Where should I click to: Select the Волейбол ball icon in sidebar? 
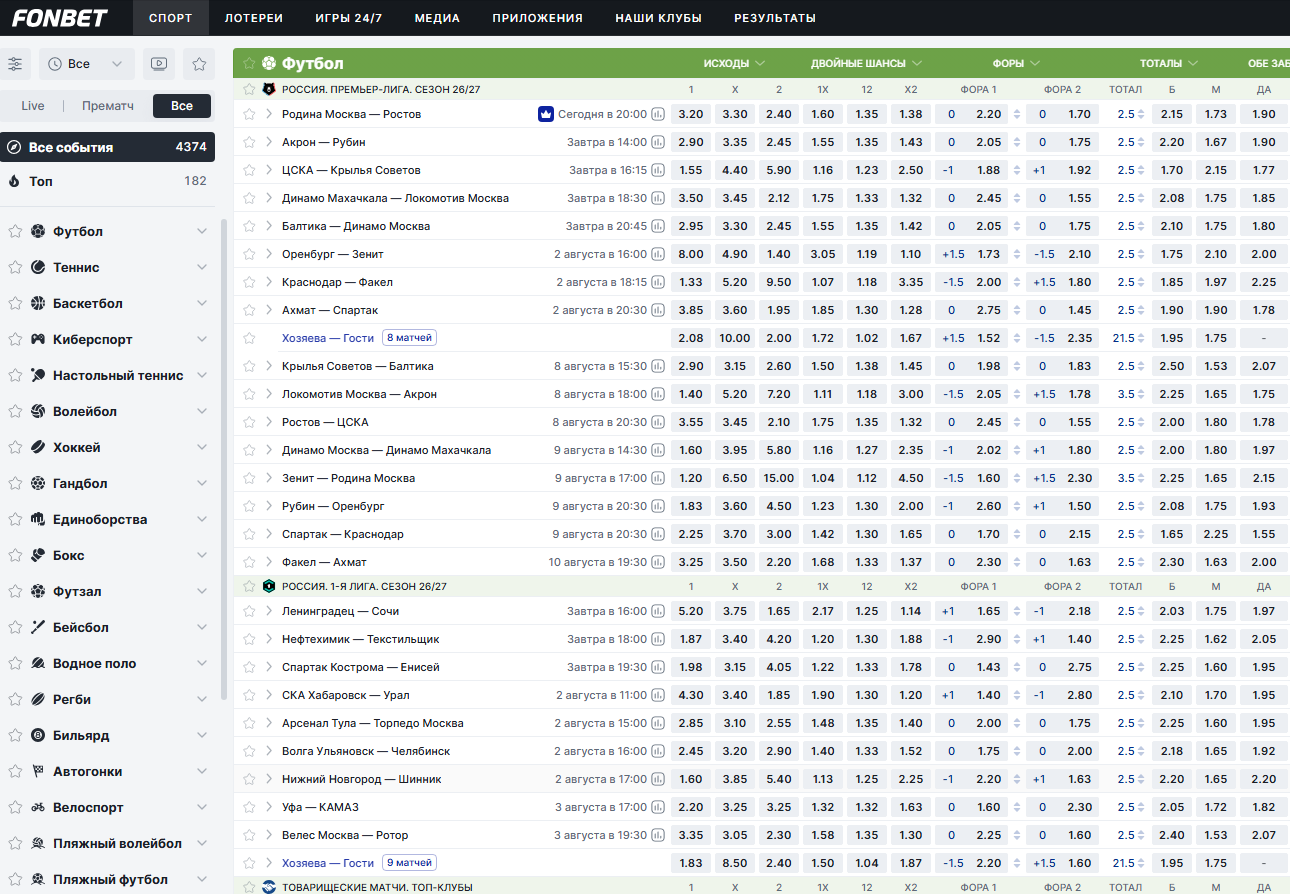(38, 411)
